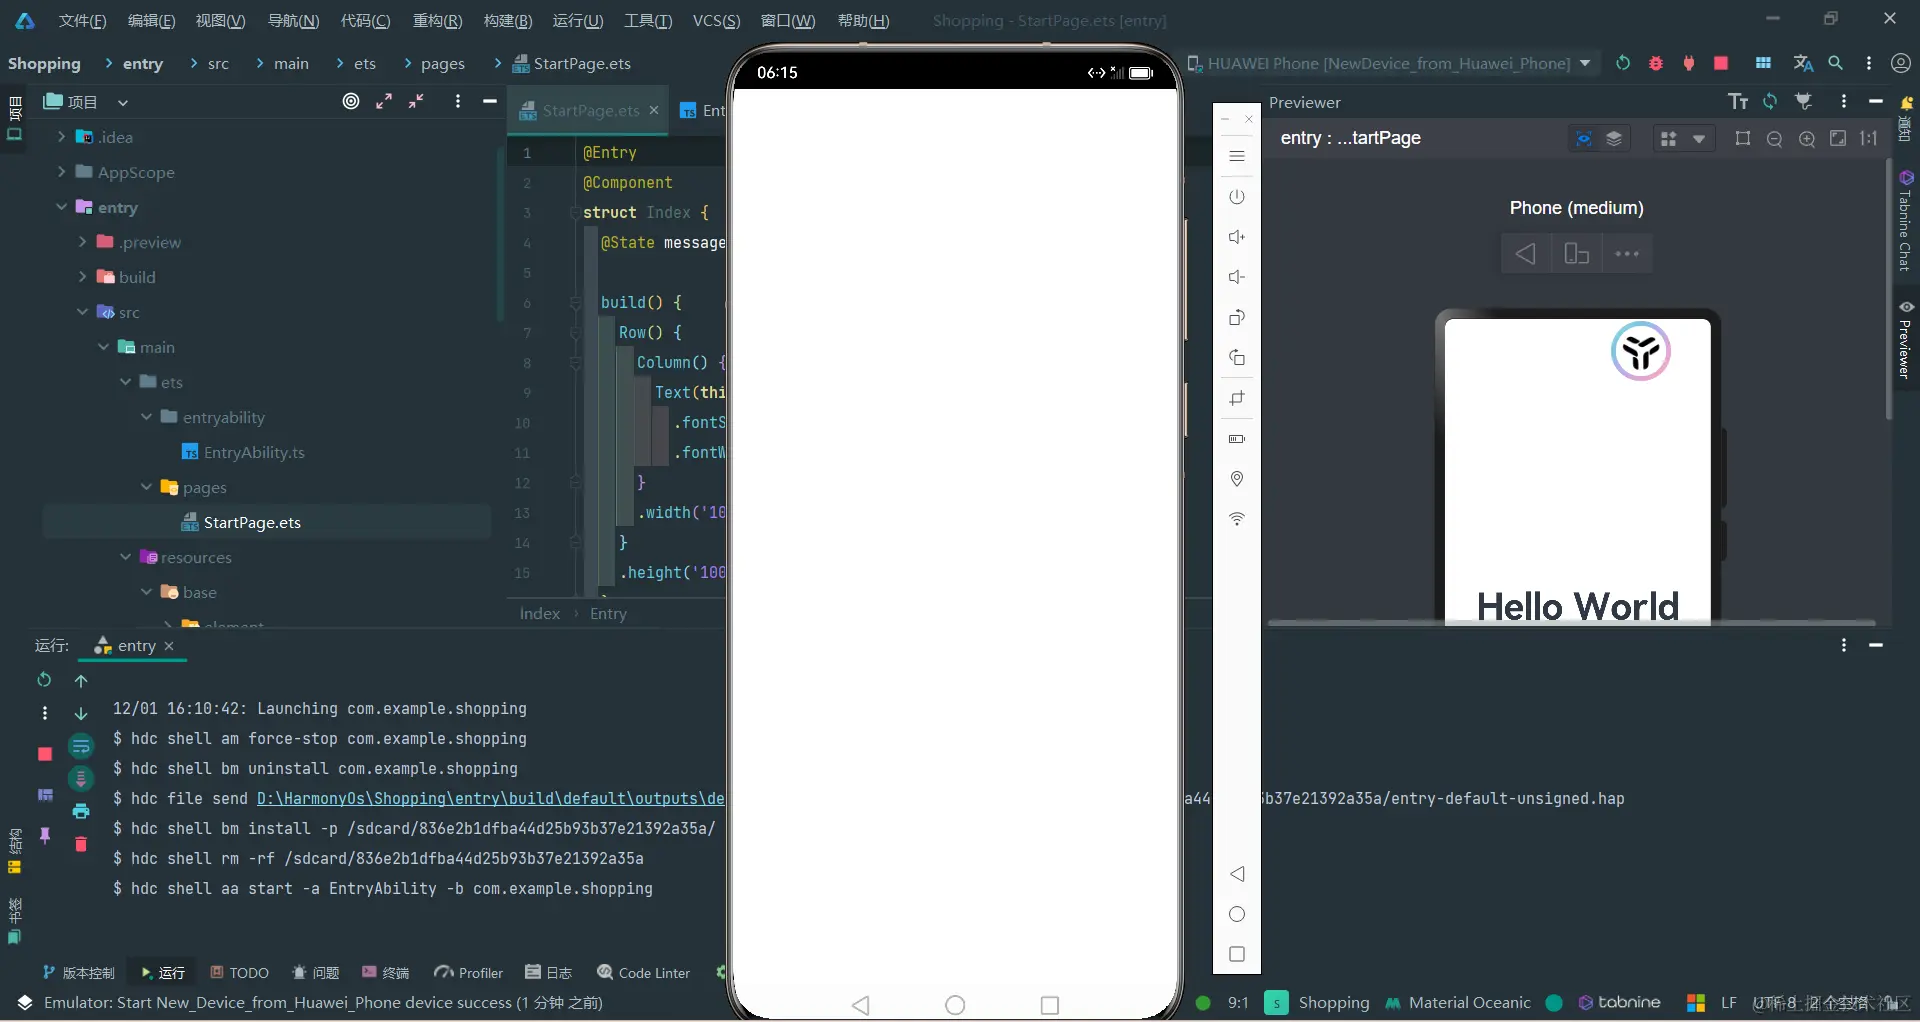Click the debug bug icon in toolbar
The height and width of the screenshot is (1022, 1920).
click(x=1656, y=63)
